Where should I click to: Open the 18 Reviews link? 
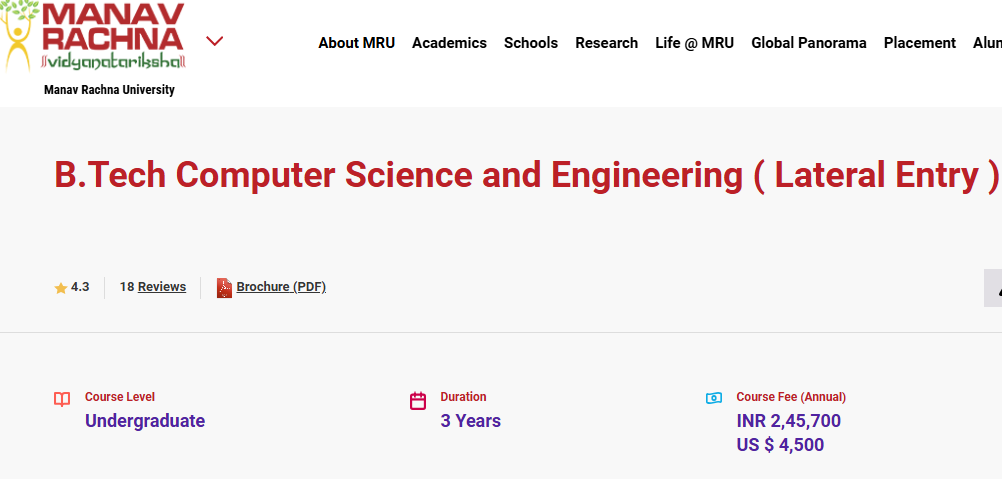point(153,287)
